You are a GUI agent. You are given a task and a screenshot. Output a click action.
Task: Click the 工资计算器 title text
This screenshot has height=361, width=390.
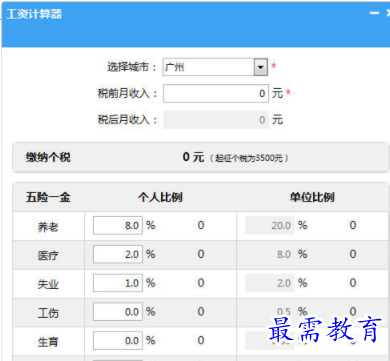34,14
